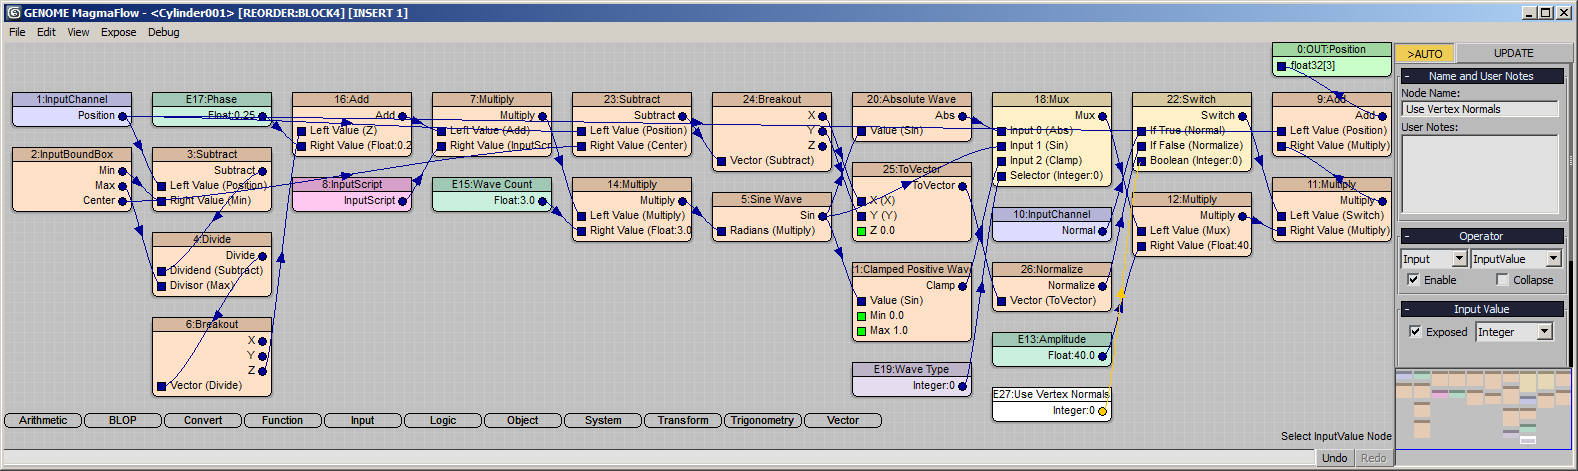The image size is (1578, 471).
Task: Click the node graph navigator minimap
Action: 1484,409
